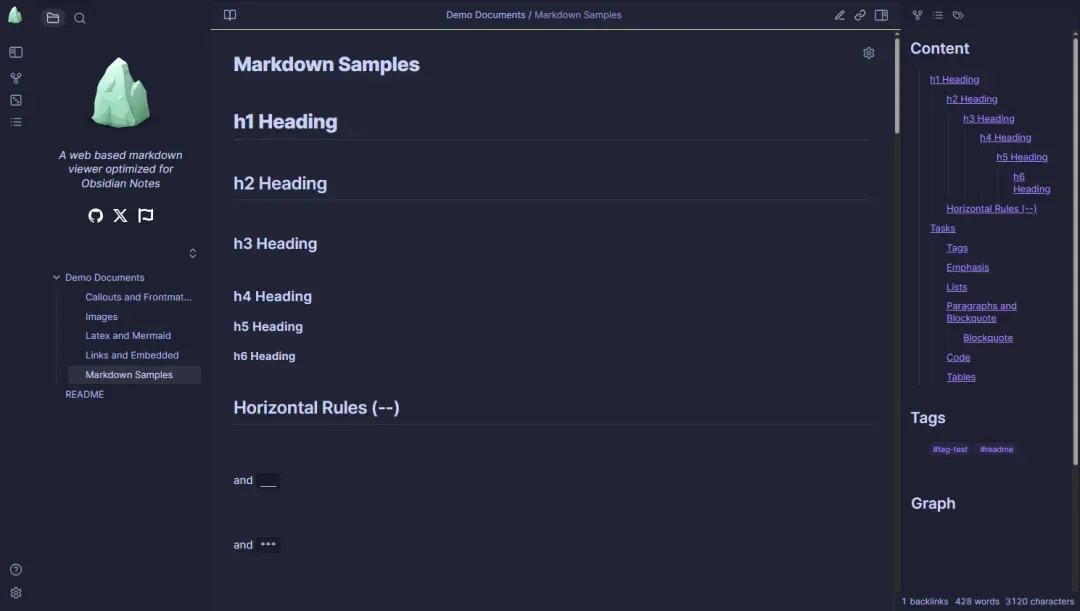Open Latex and Mermaid note

(x=128, y=335)
